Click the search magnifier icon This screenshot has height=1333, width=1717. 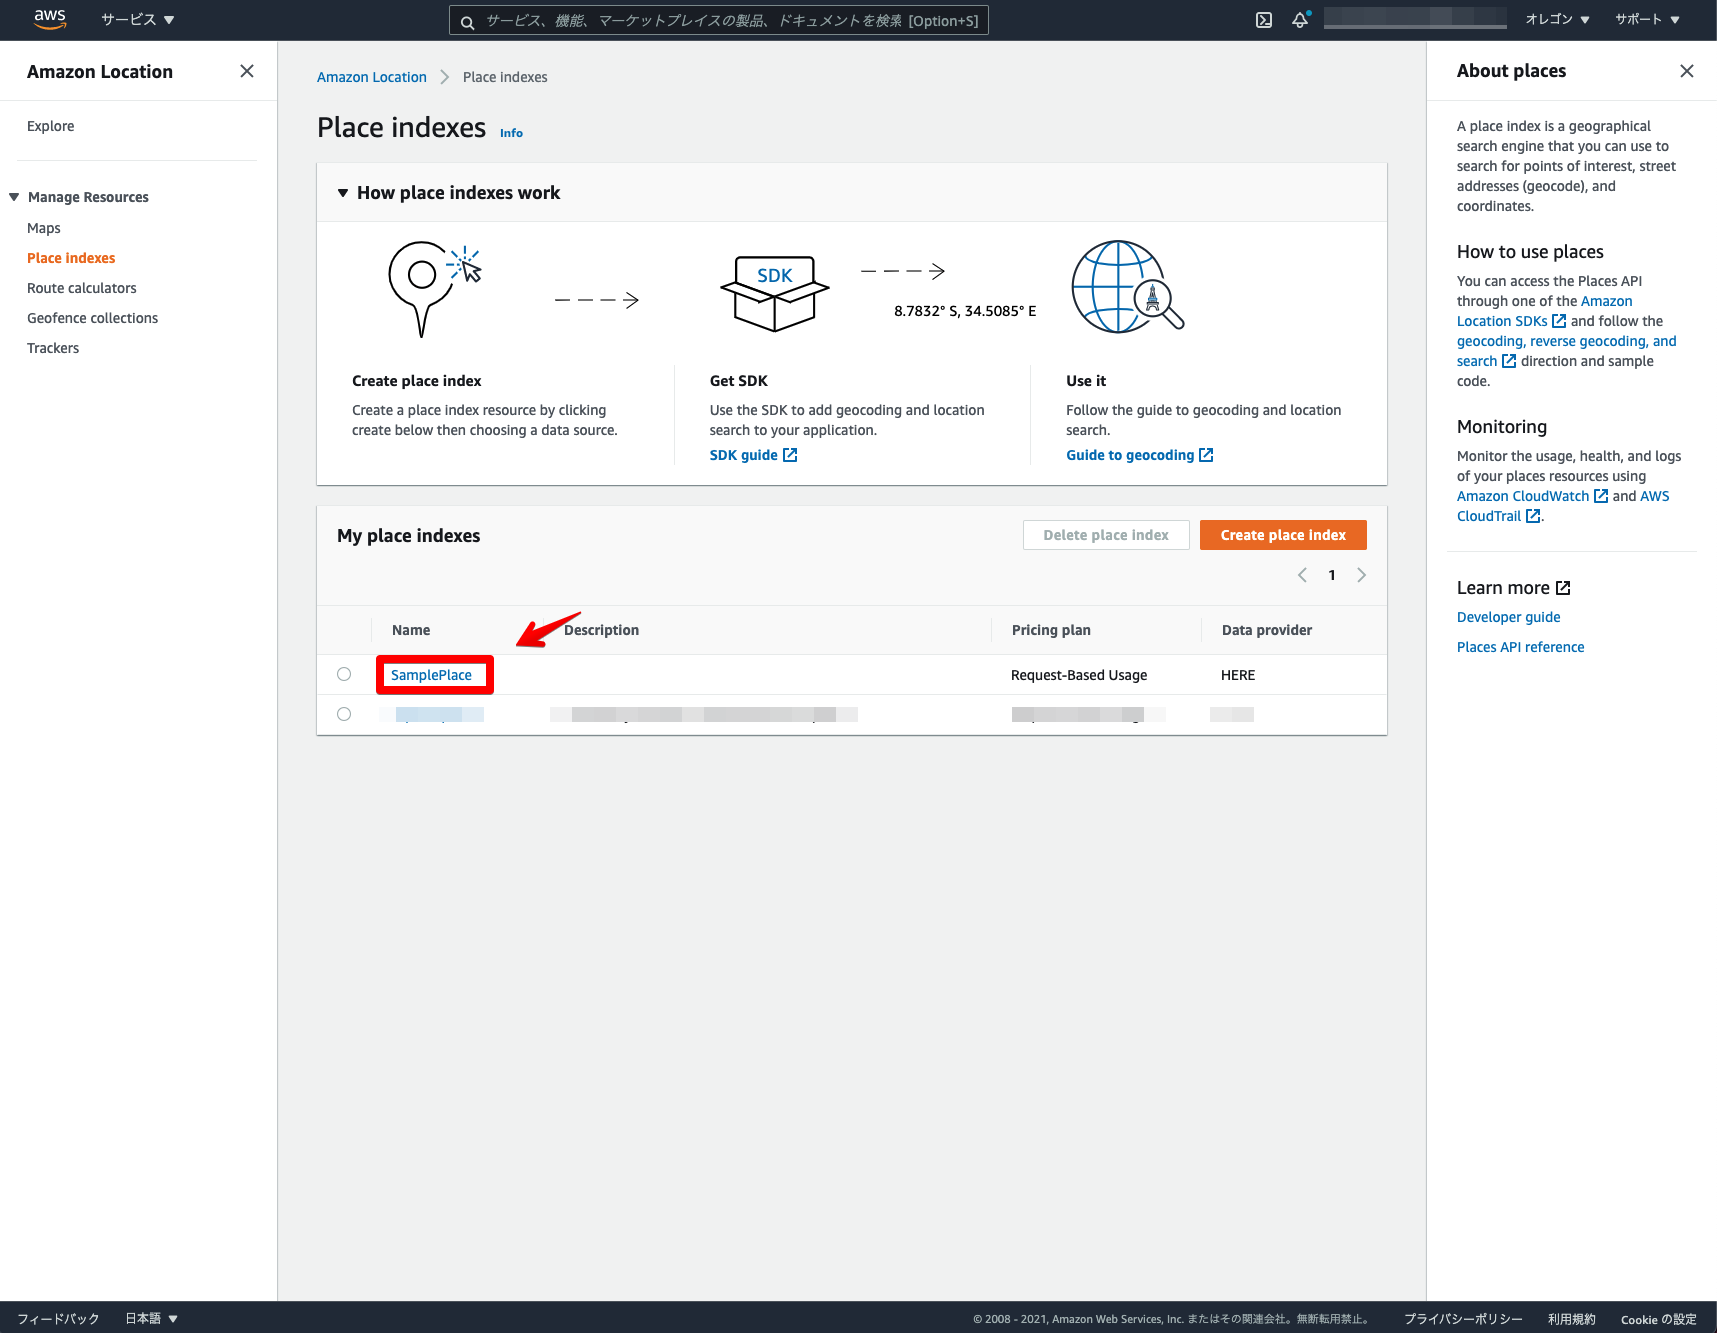pos(467,21)
